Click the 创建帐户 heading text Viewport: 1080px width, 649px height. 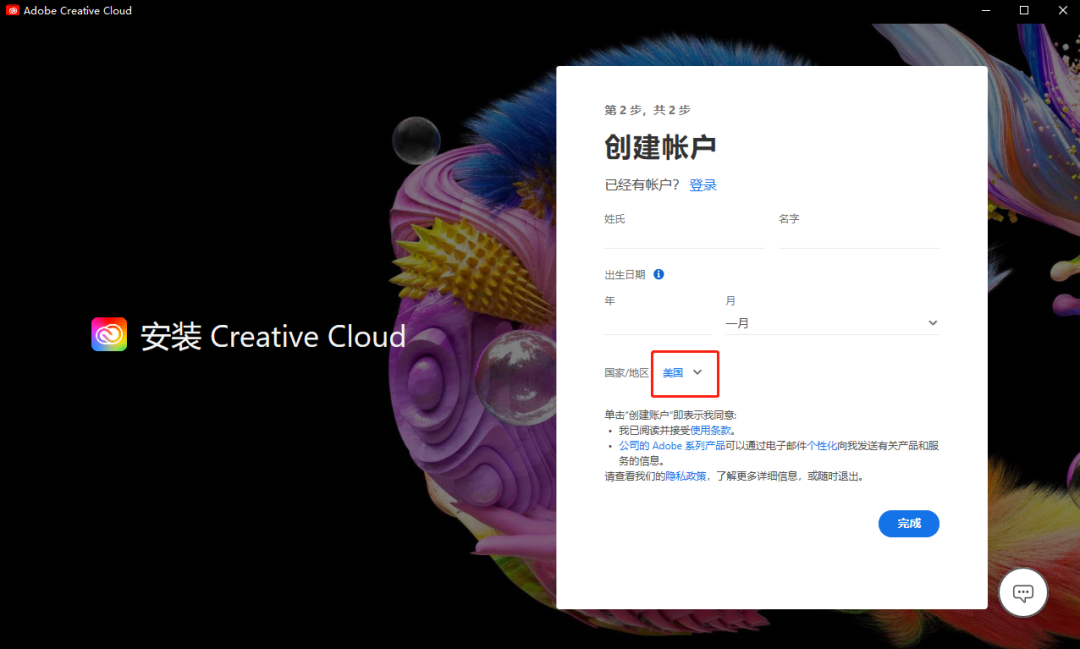pyautogui.click(x=660, y=147)
